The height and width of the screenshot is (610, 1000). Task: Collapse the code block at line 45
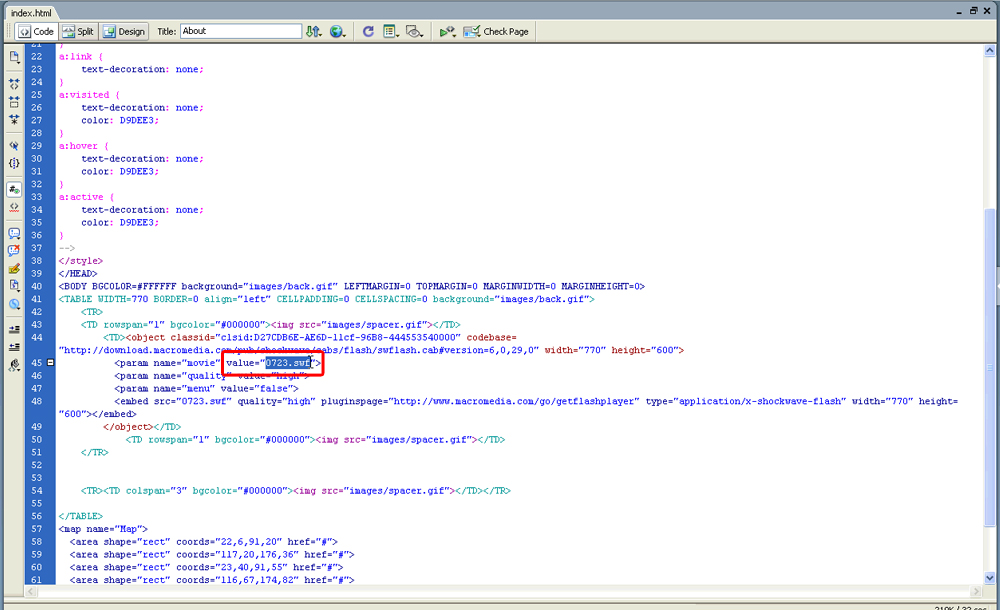tap(50, 363)
